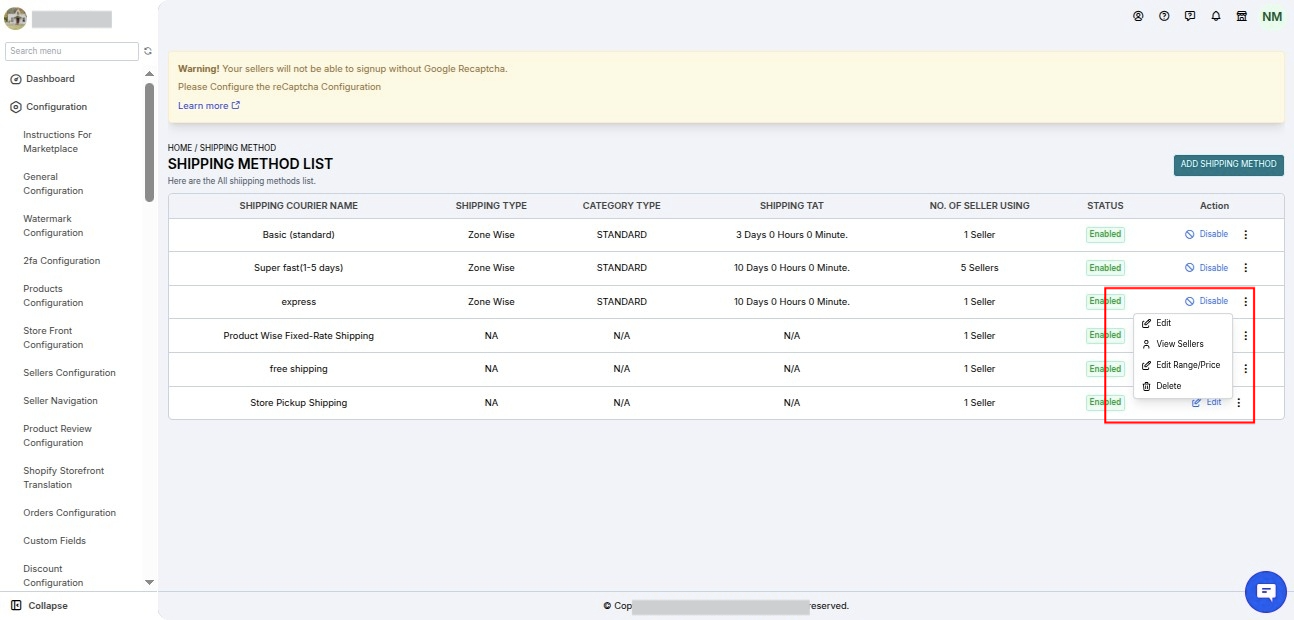
Task: Click NO. OF SELLER USING column header
Action: (x=979, y=206)
